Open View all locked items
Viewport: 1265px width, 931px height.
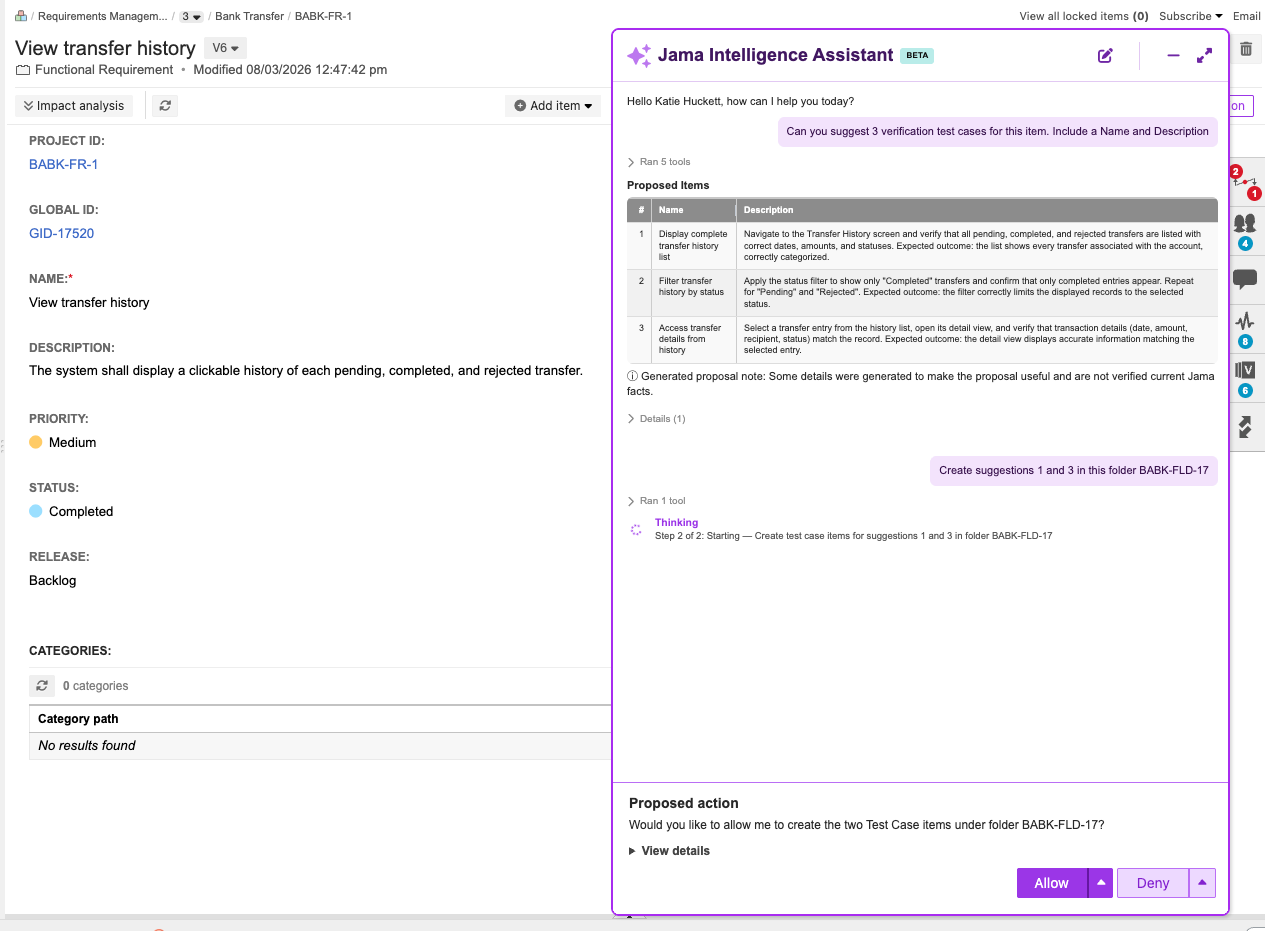[1083, 16]
